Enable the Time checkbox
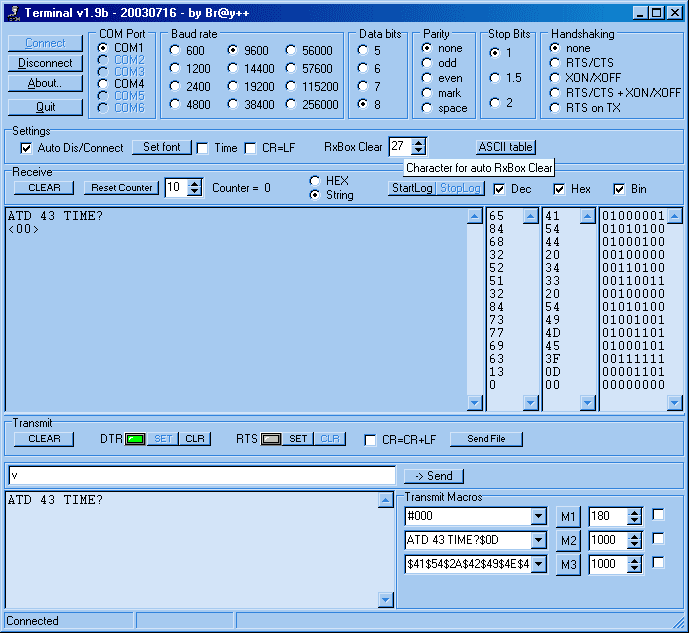This screenshot has width=689, height=633. [203, 148]
